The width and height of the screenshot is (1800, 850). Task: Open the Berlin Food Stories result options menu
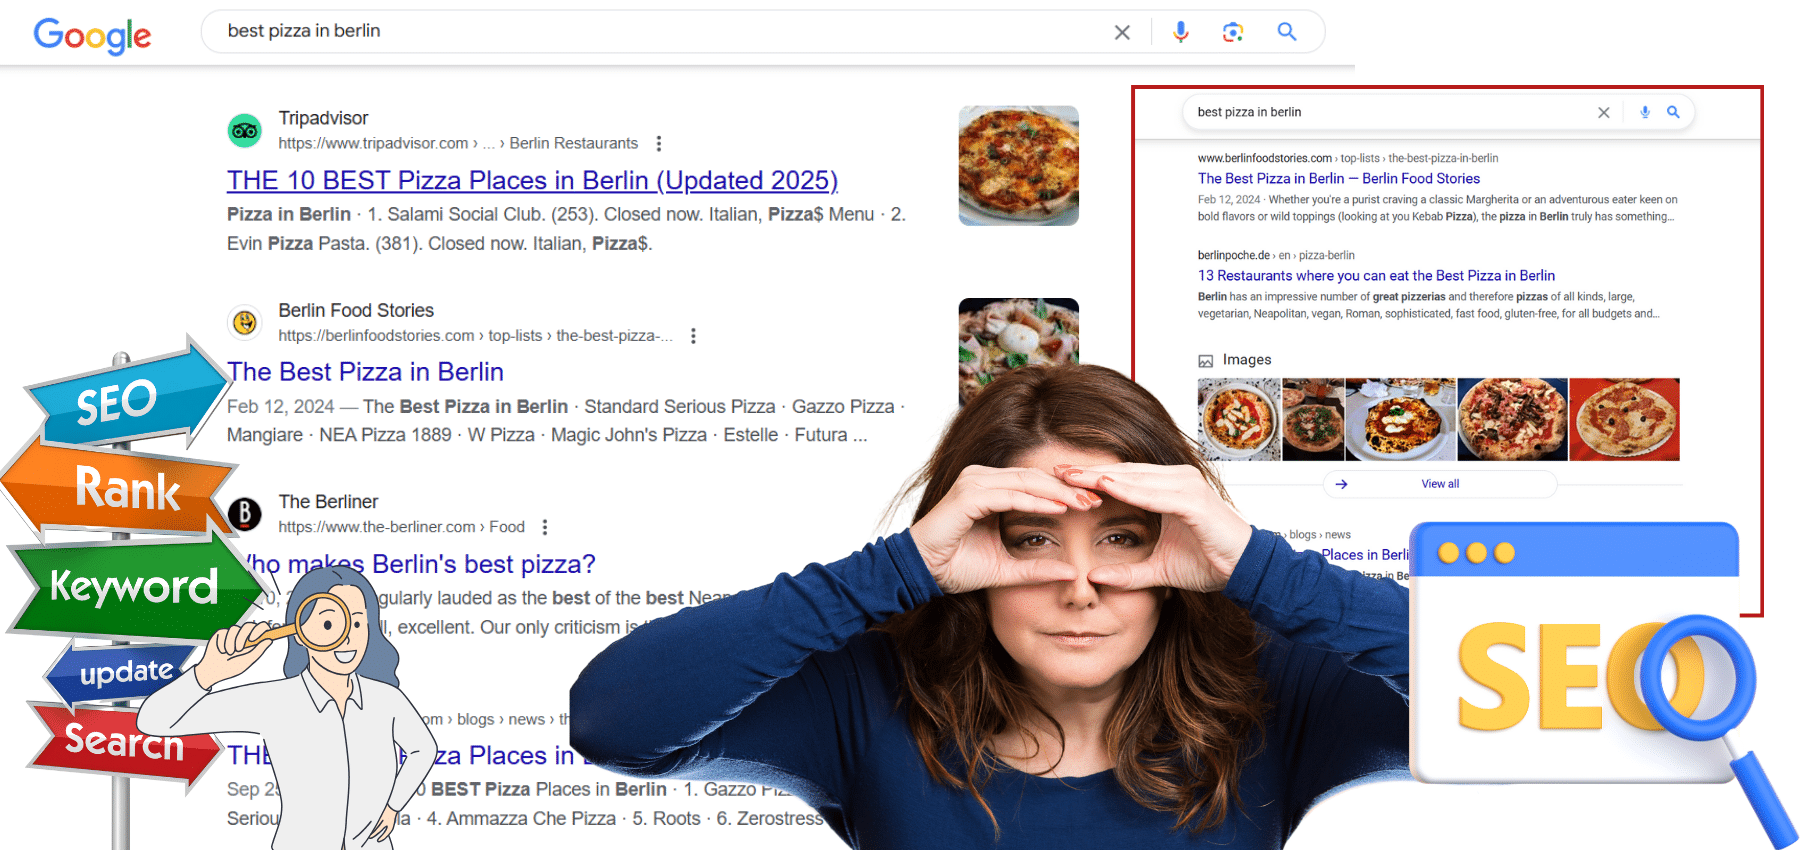(693, 336)
